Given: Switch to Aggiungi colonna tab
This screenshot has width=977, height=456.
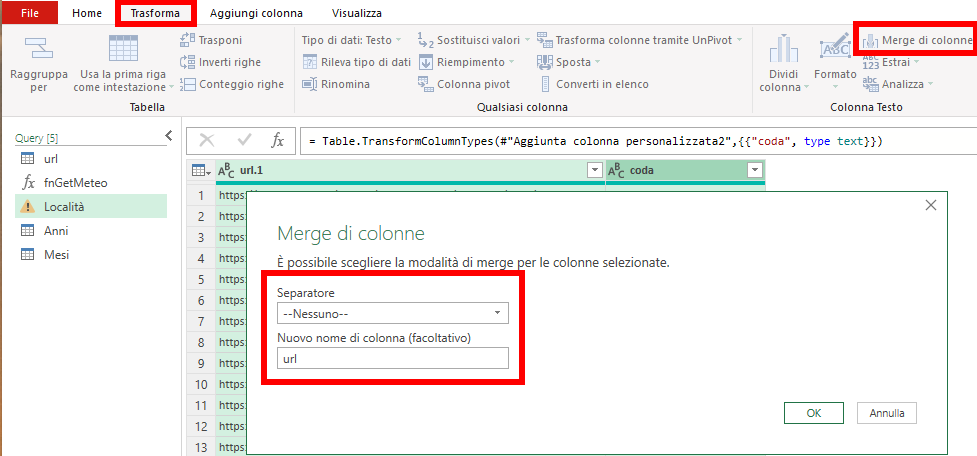Looking at the screenshot, I should pos(256,12).
